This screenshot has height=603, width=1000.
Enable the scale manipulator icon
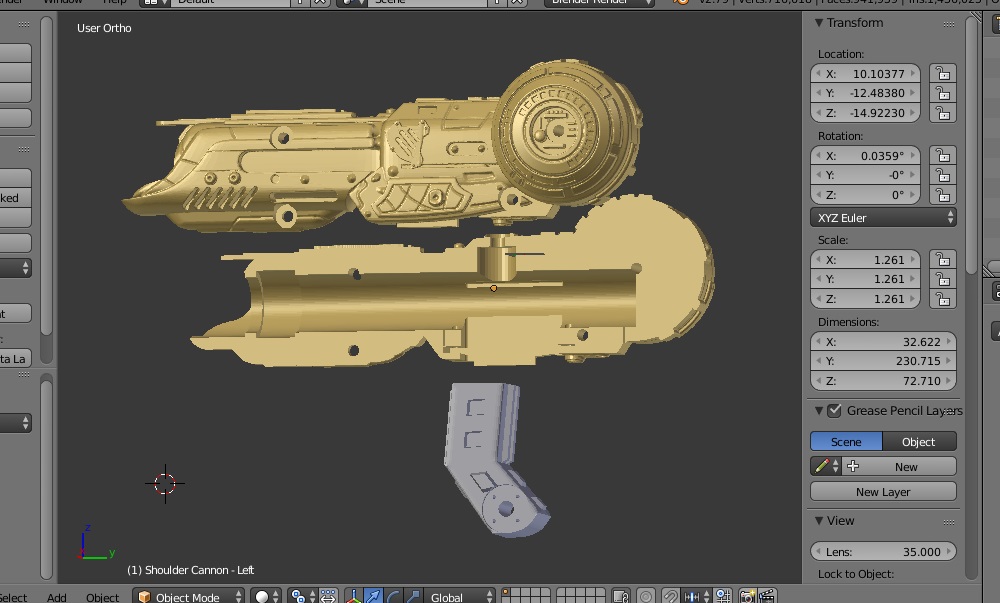413,597
